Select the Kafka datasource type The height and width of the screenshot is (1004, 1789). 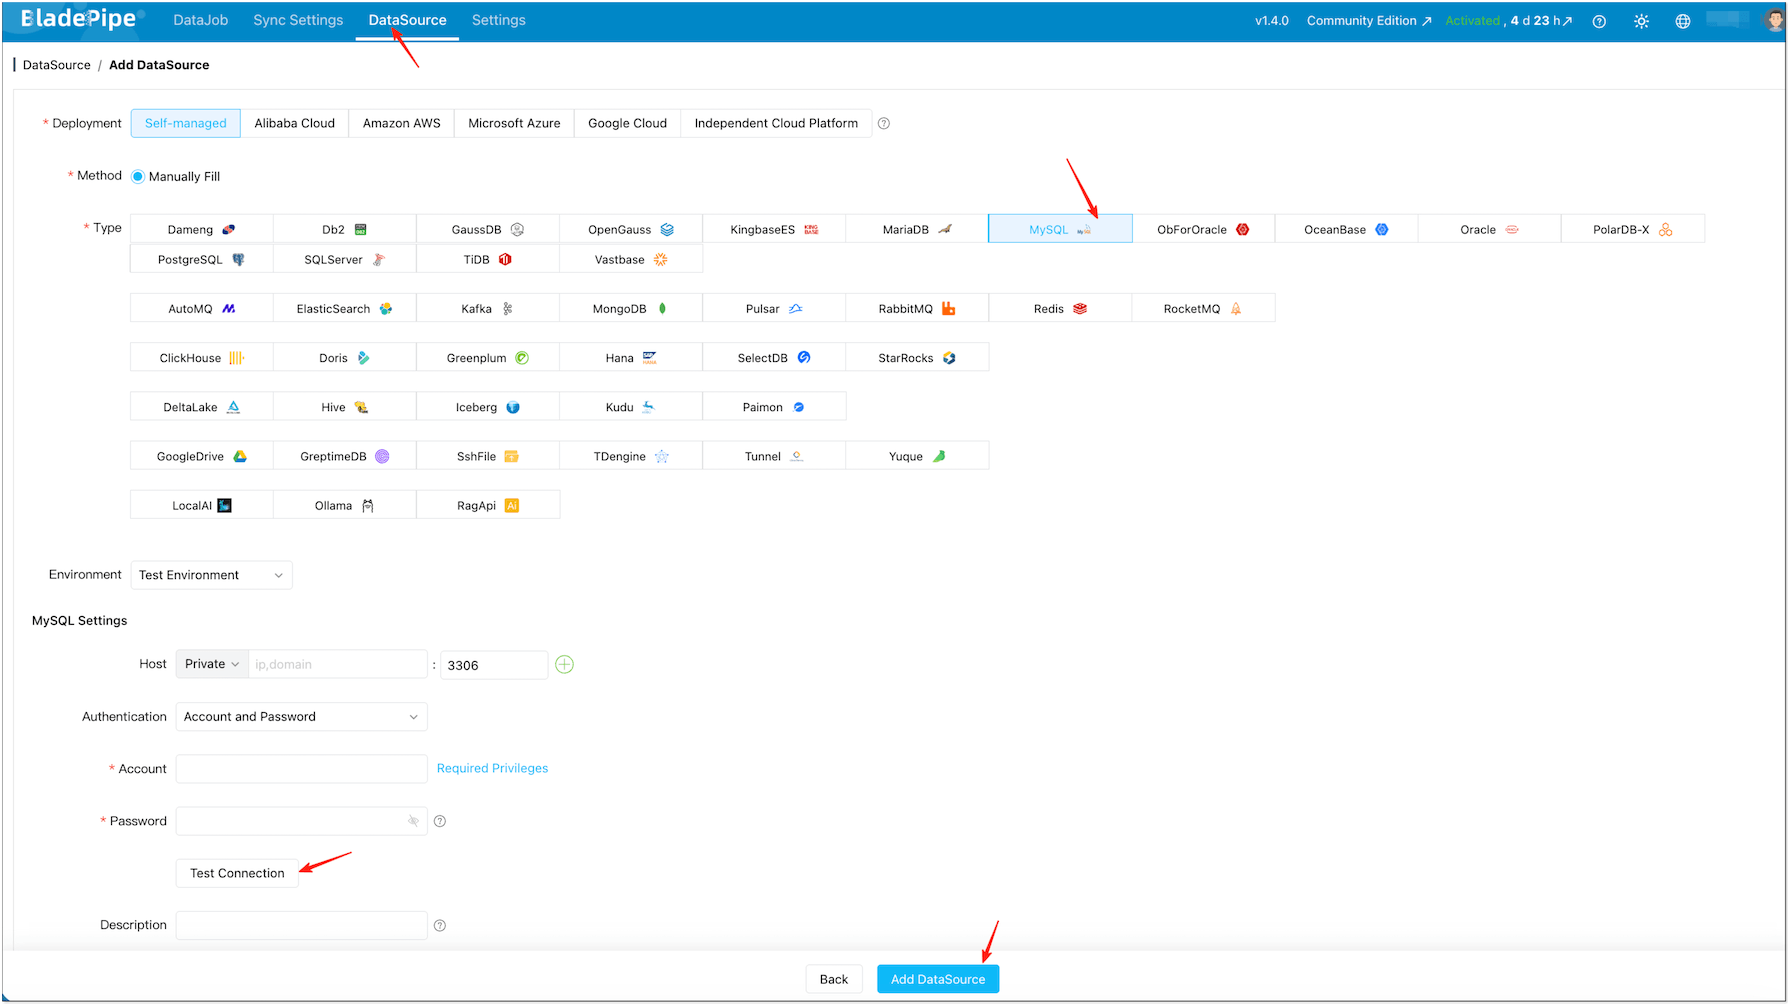(x=487, y=308)
